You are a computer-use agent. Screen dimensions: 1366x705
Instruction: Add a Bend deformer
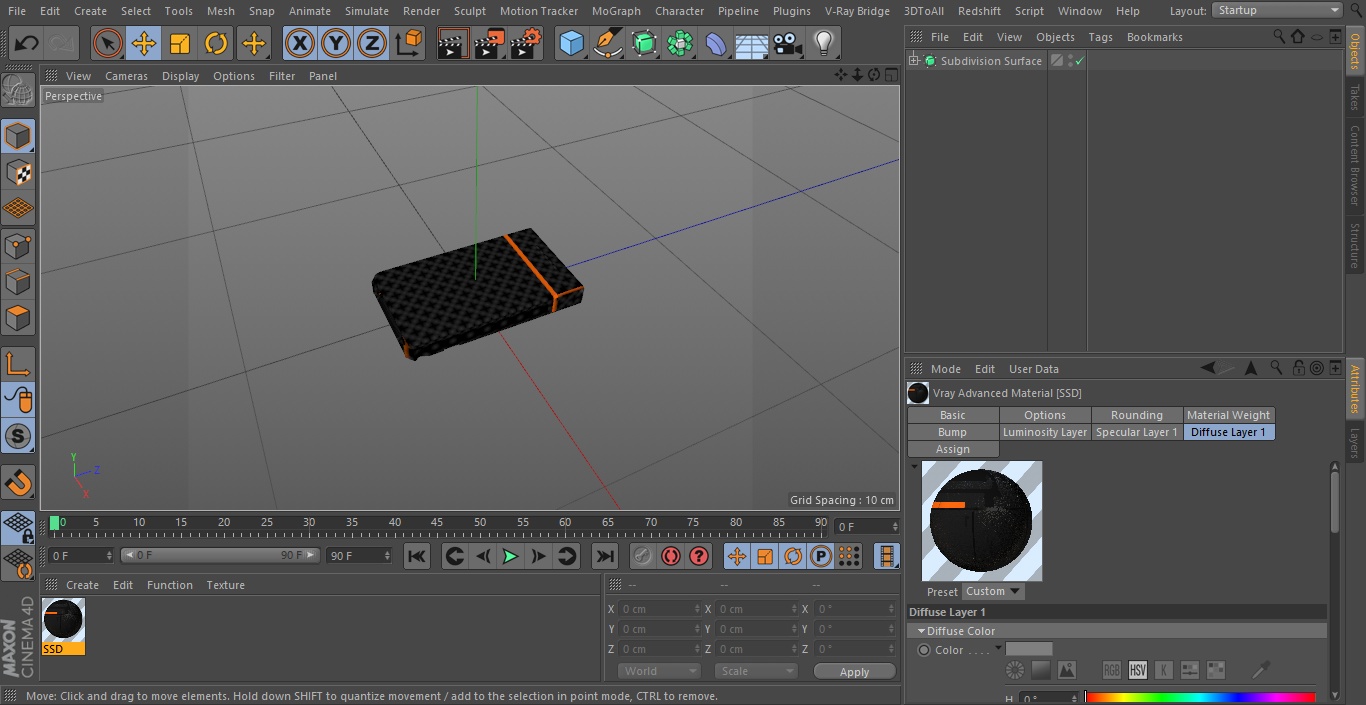716,44
